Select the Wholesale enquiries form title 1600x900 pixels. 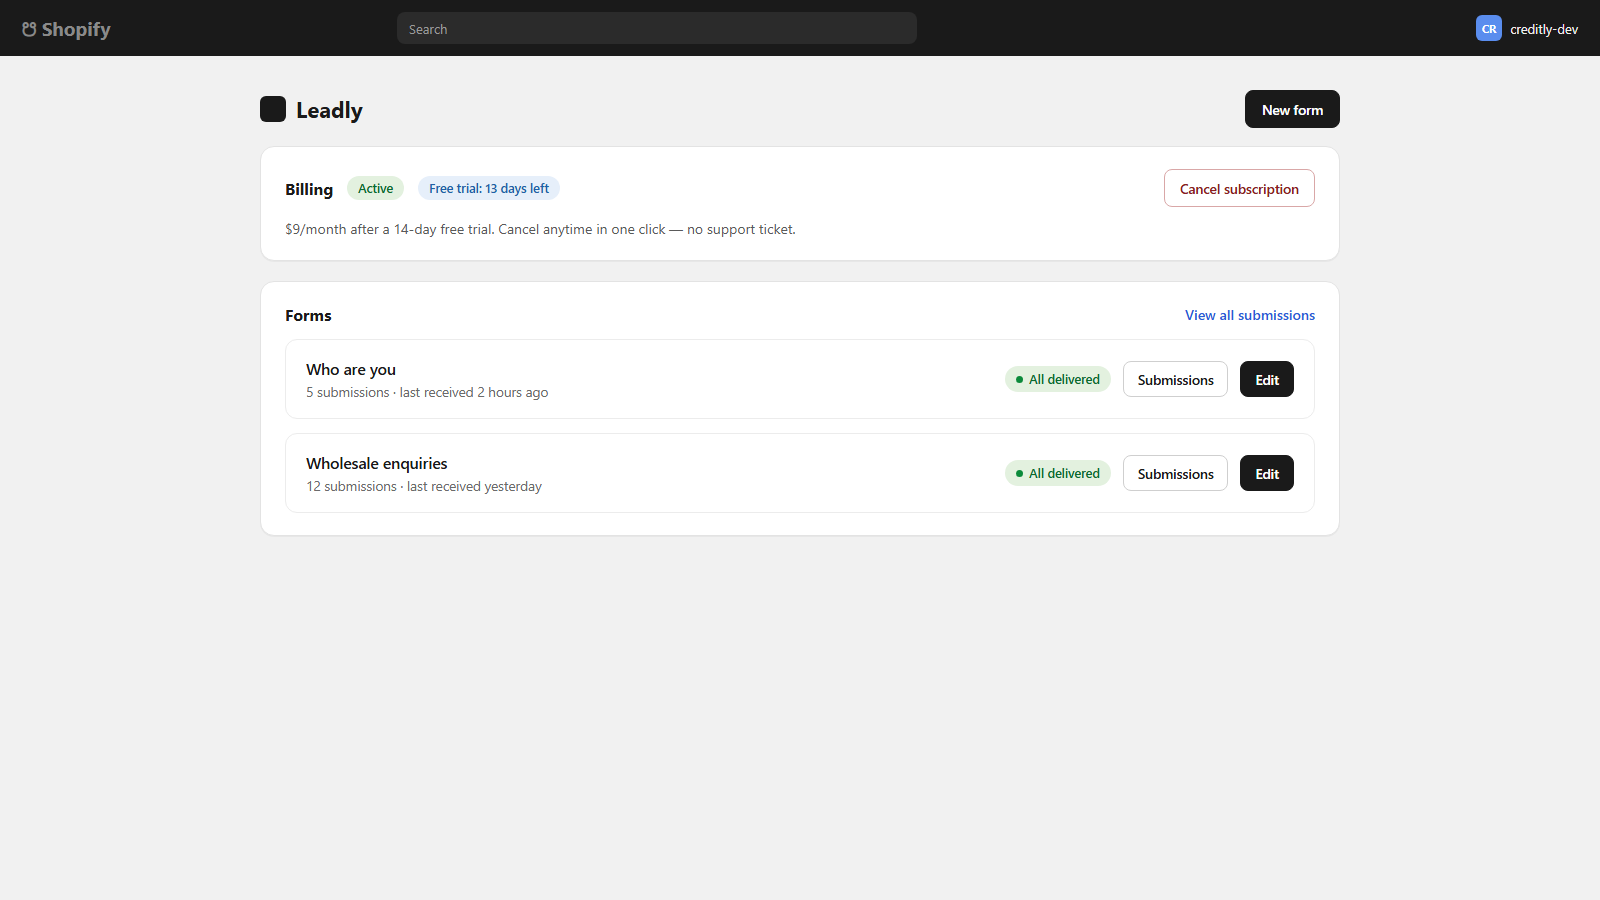[377, 463]
